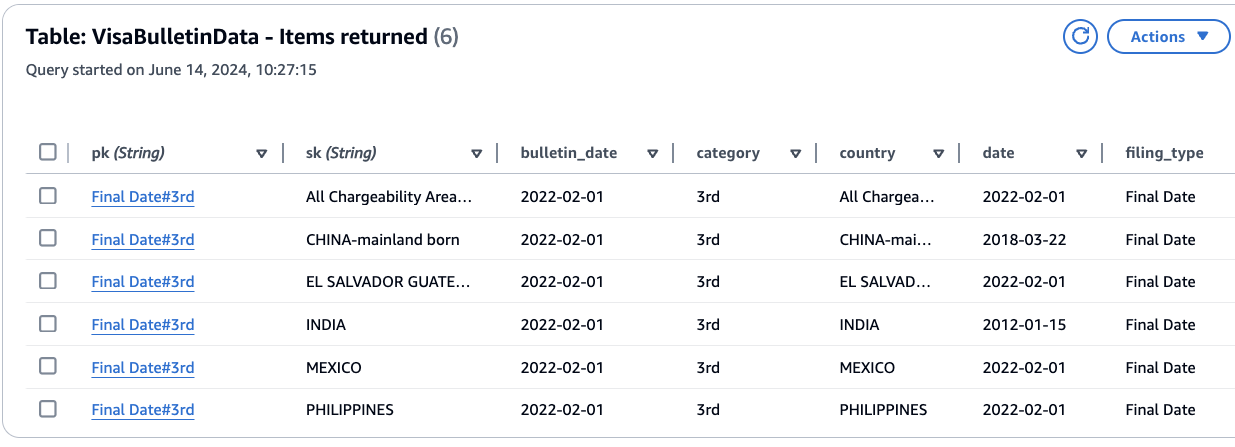Open Final Date#3rd link for PHILIPPINES row
The width and height of the screenshot is (1235, 447).
point(143,410)
